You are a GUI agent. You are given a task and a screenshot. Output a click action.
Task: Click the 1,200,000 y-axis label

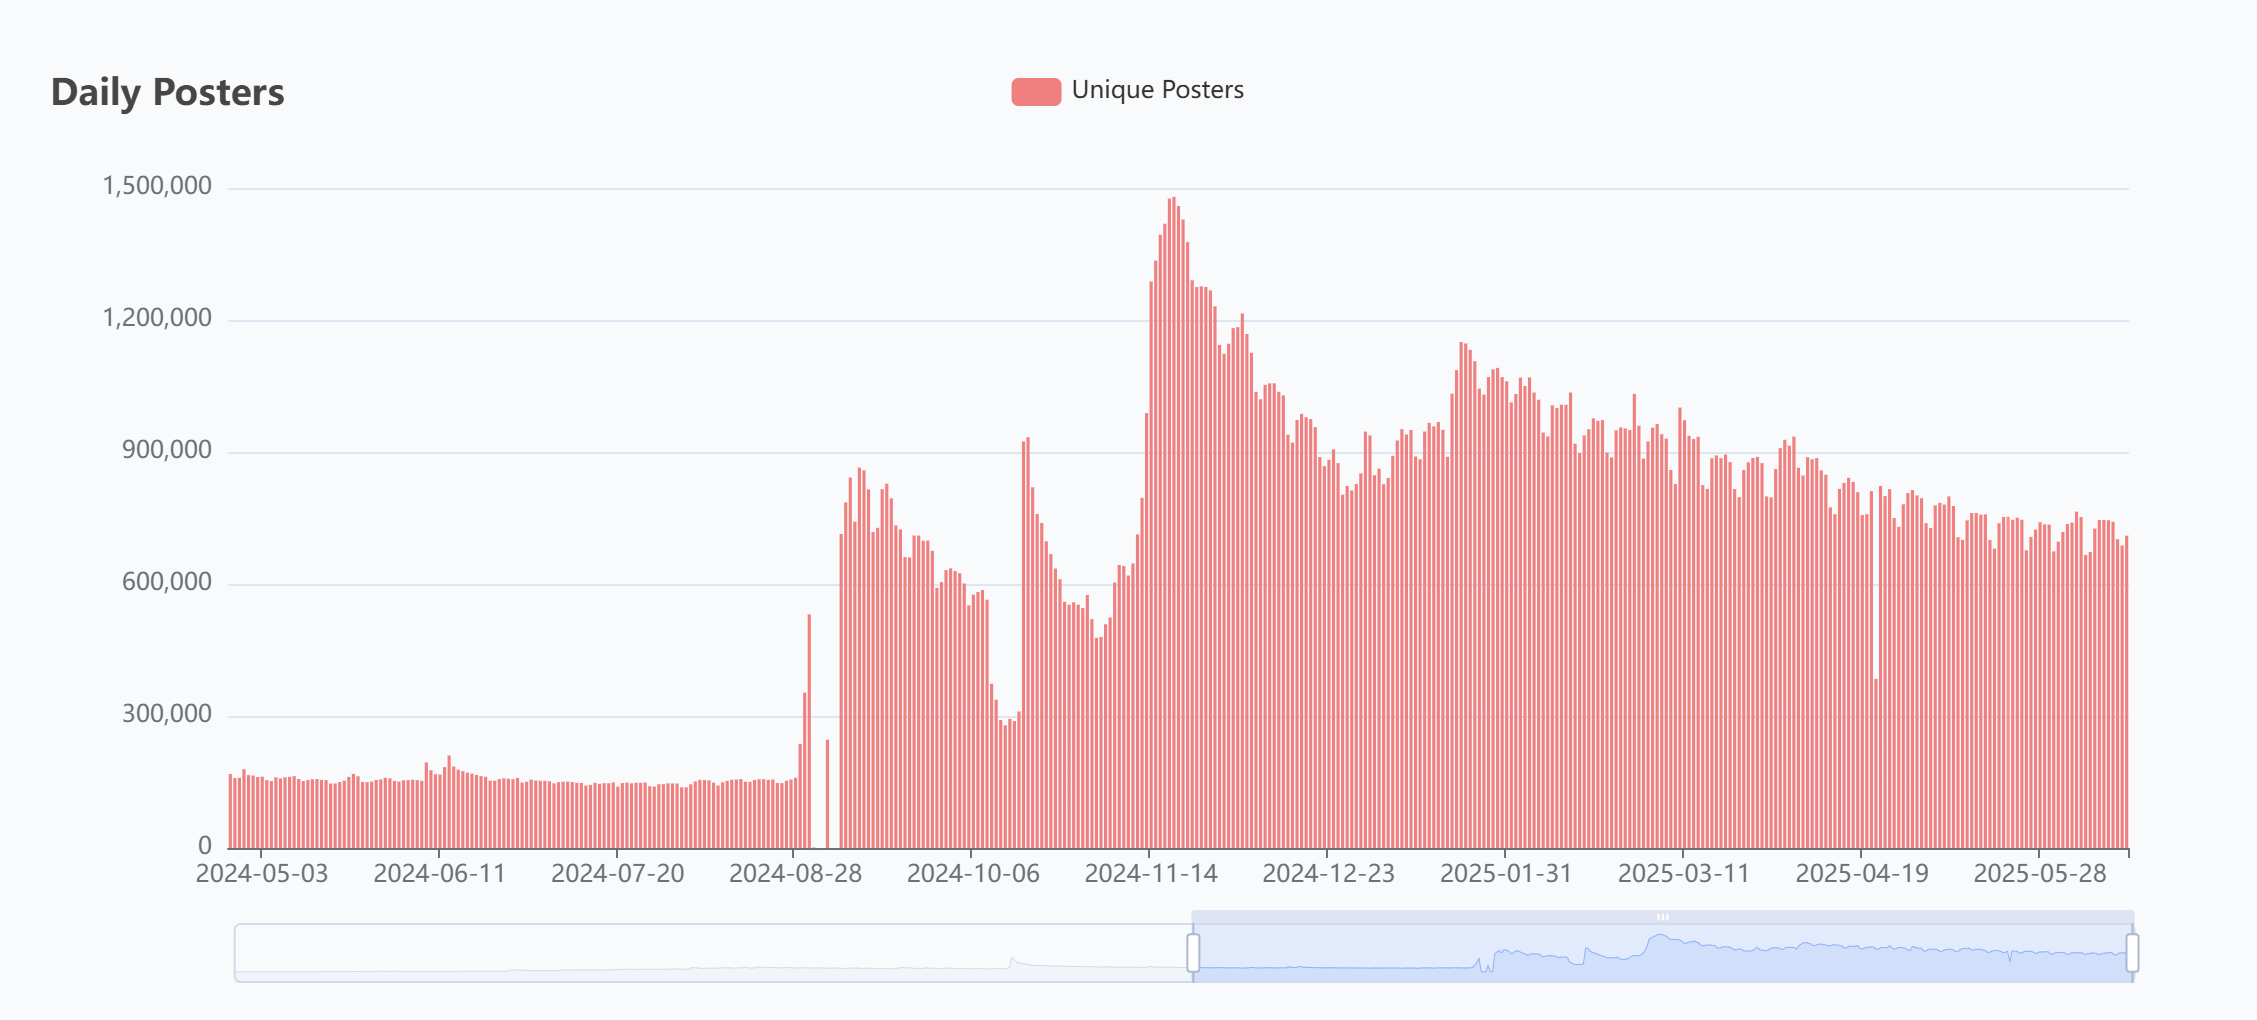click(157, 318)
